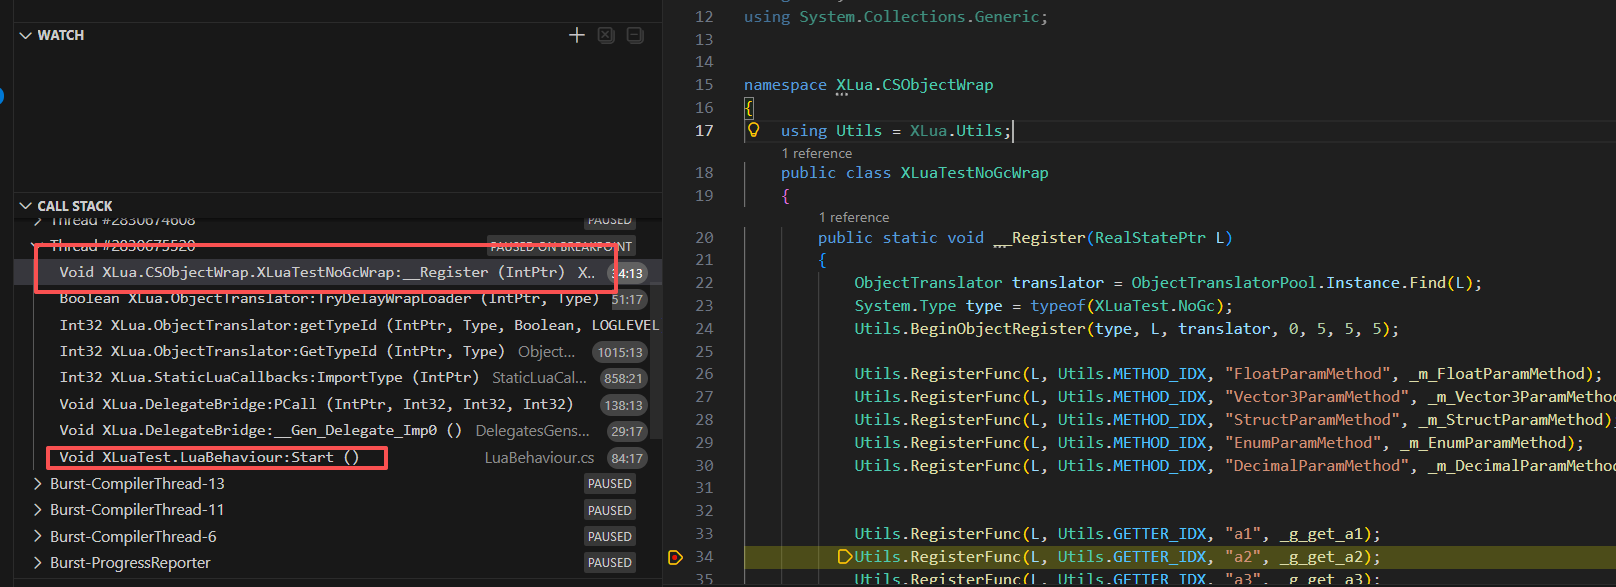The width and height of the screenshot is (1616, 587).
Task: Add a new watch expression
Action: coord(577,35)
